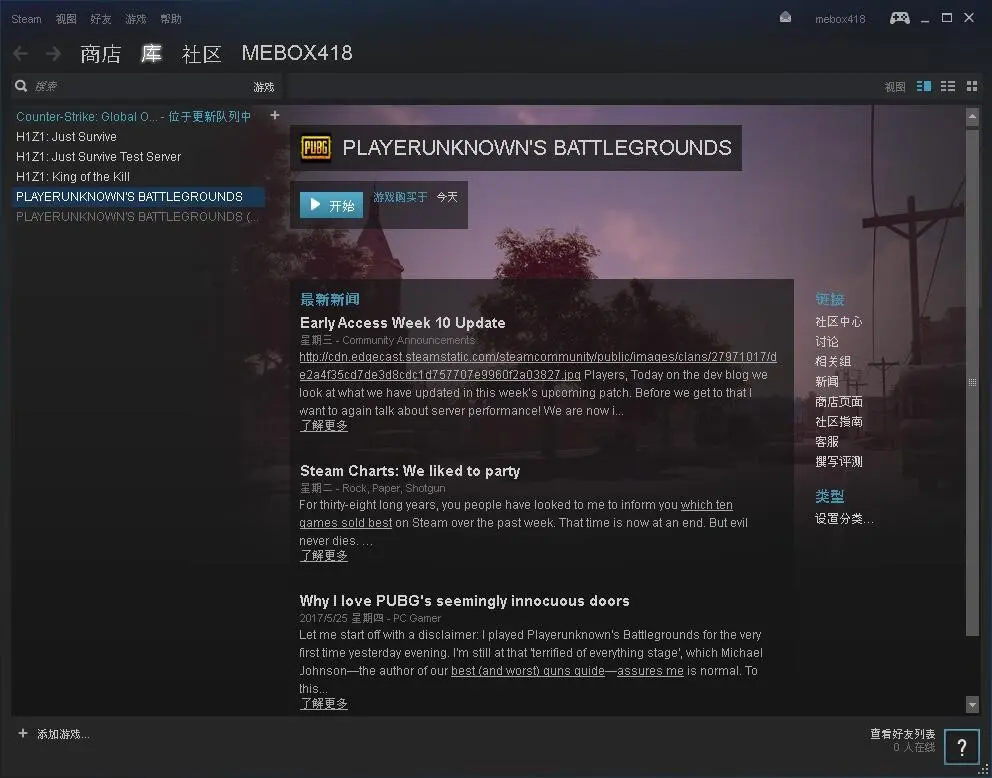The image size is (992, 778).
Task: Click 撰写评测 link
Action: click(x=839, y=462)
